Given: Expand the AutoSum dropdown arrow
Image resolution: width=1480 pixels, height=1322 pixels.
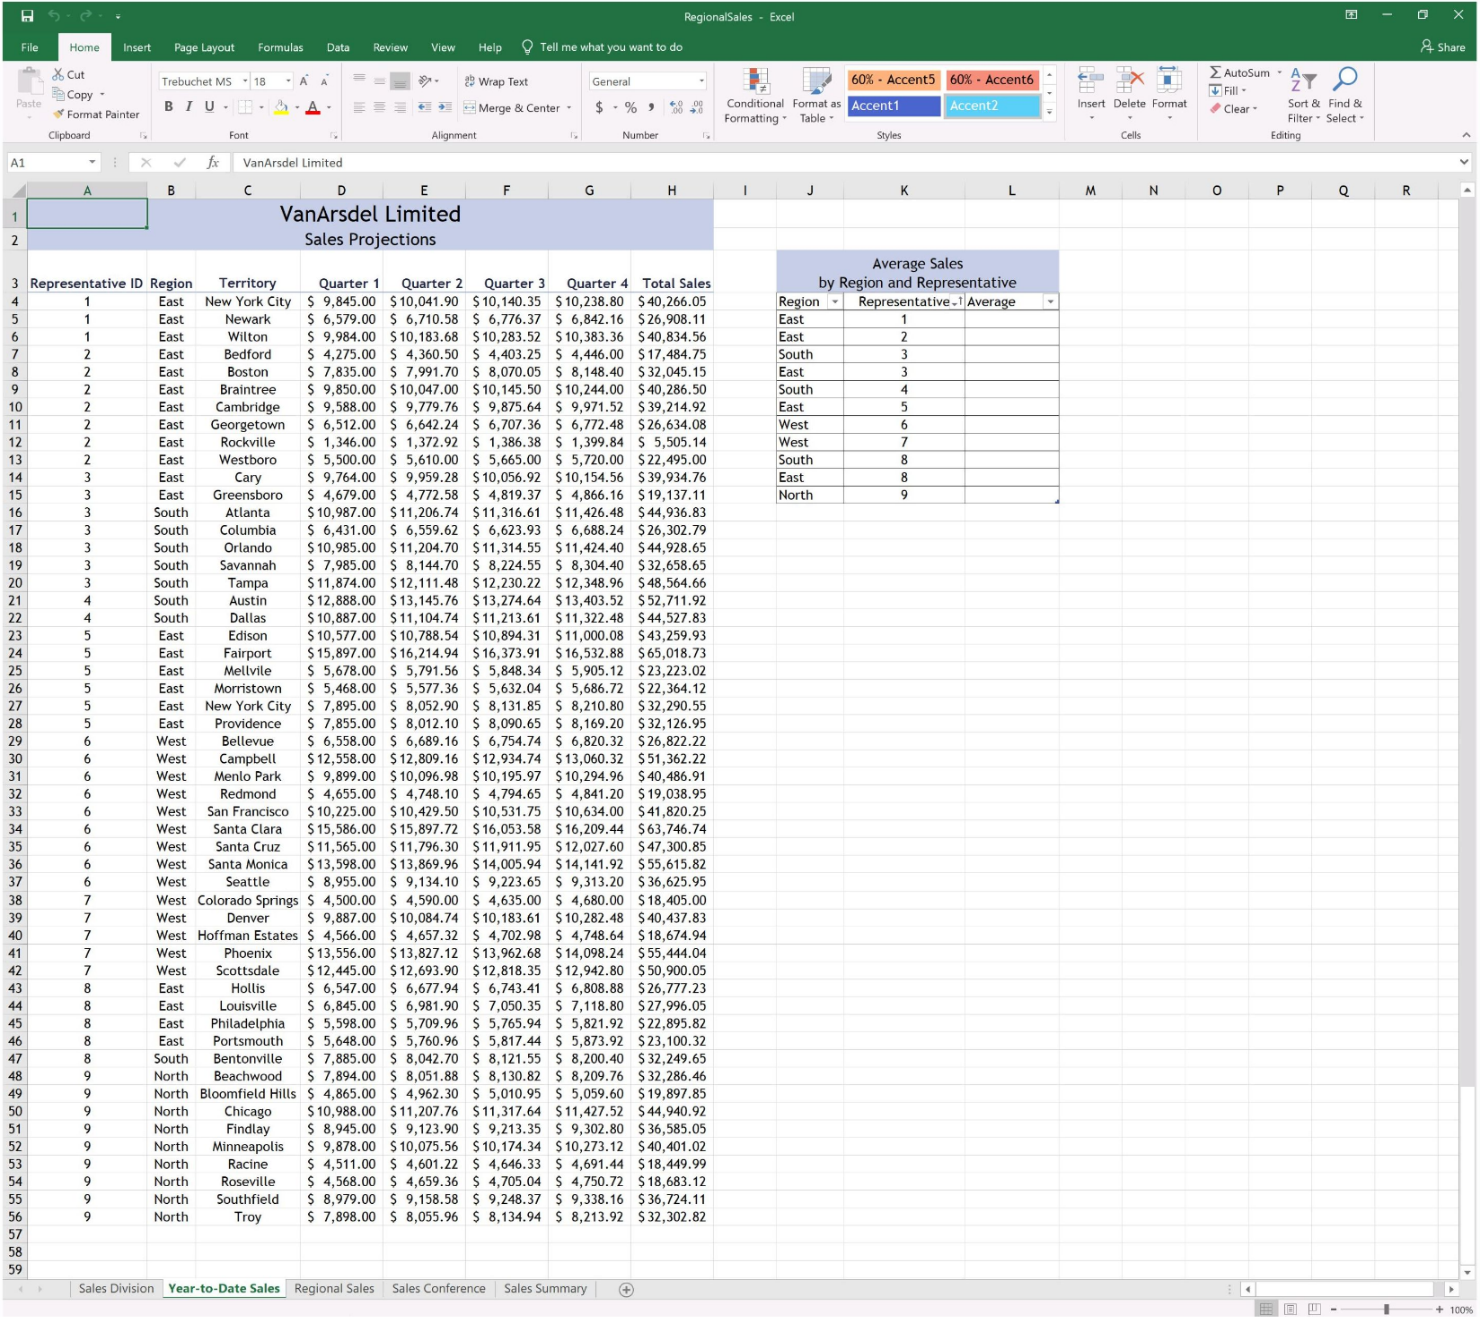Looking at the screenshot, I should tap(1279, 73).
